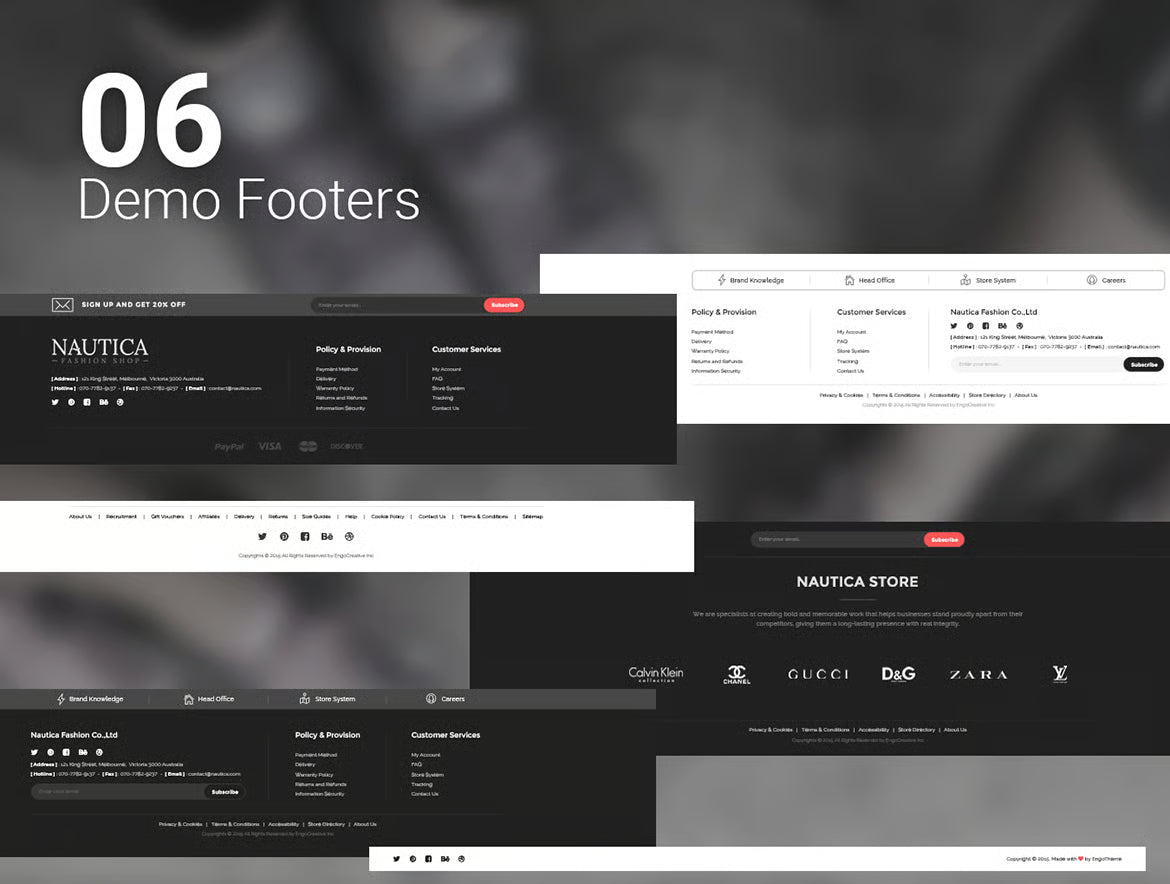
Task: Click the VISA payment logo
Action: [x=270, y=446]
